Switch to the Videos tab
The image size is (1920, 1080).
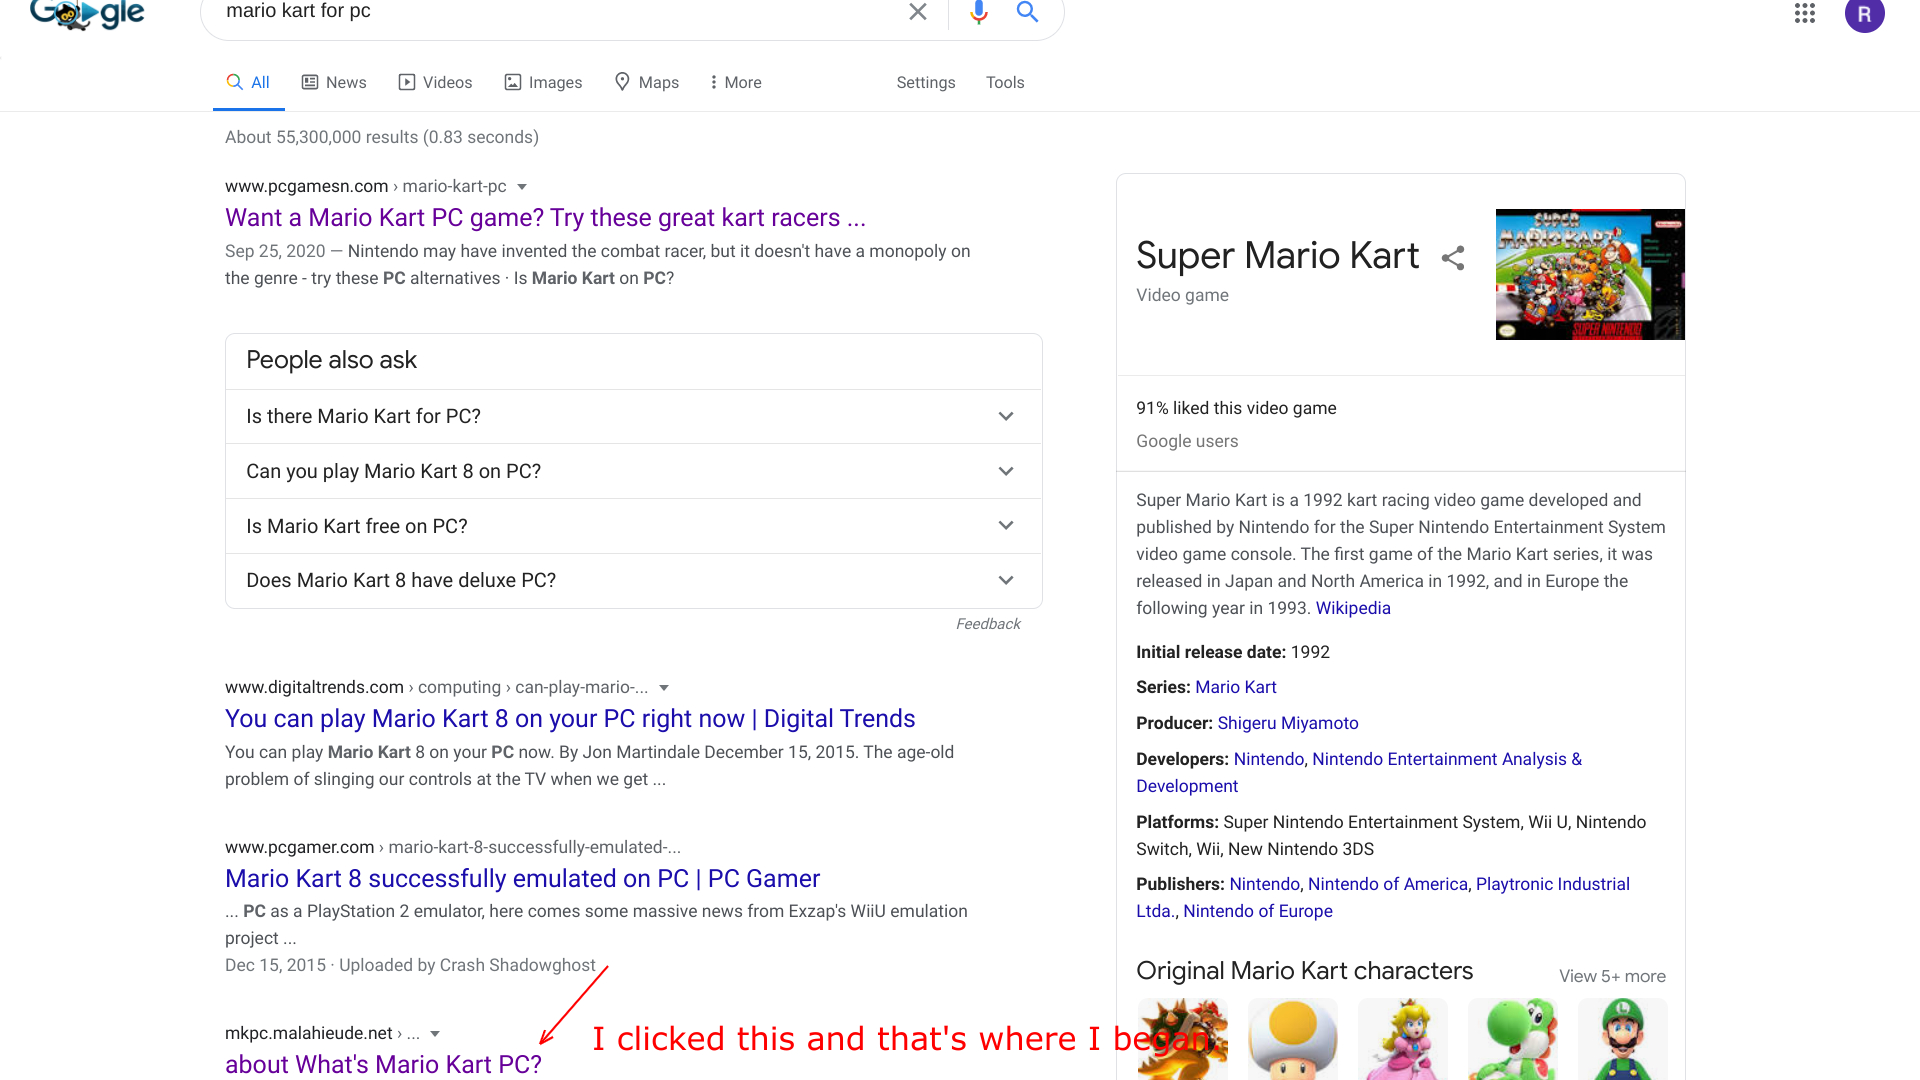coord(435,82)
